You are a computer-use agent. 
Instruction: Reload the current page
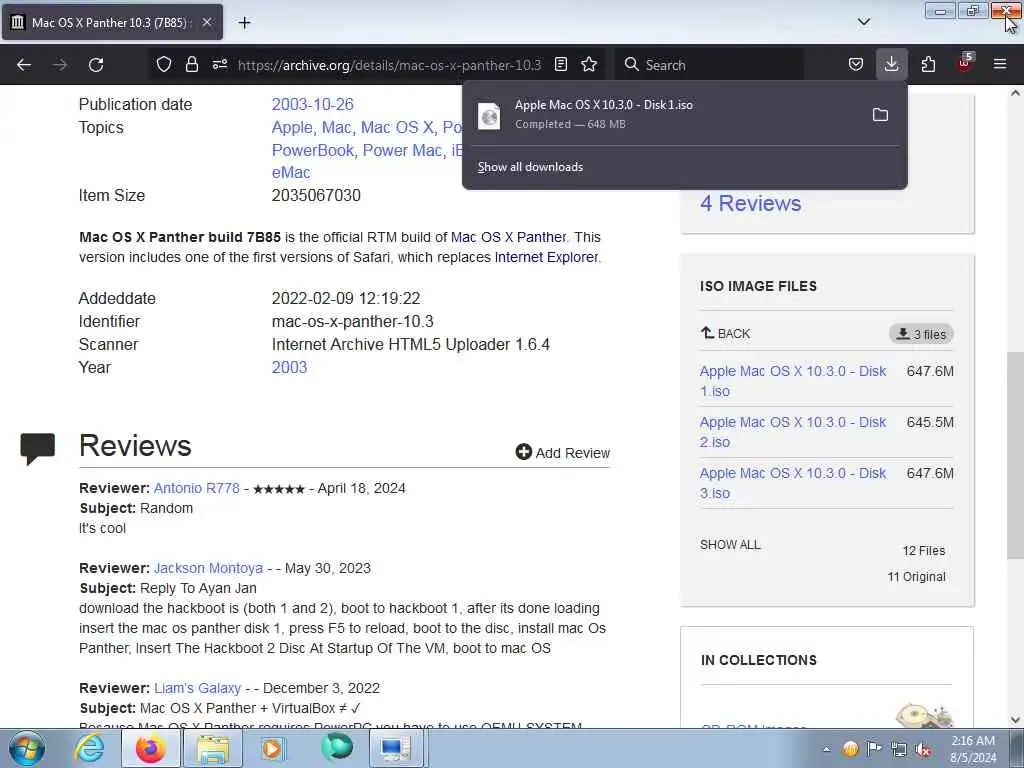[x=96, y=65]
